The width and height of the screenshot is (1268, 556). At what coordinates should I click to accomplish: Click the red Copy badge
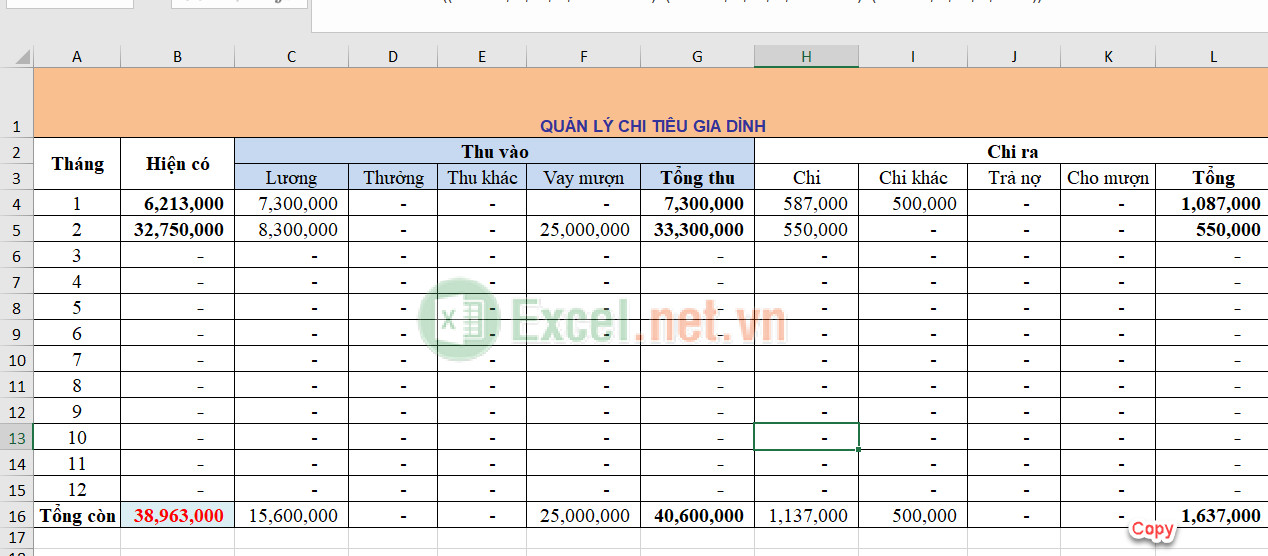pyautogui.click(x=1152, y=529)
